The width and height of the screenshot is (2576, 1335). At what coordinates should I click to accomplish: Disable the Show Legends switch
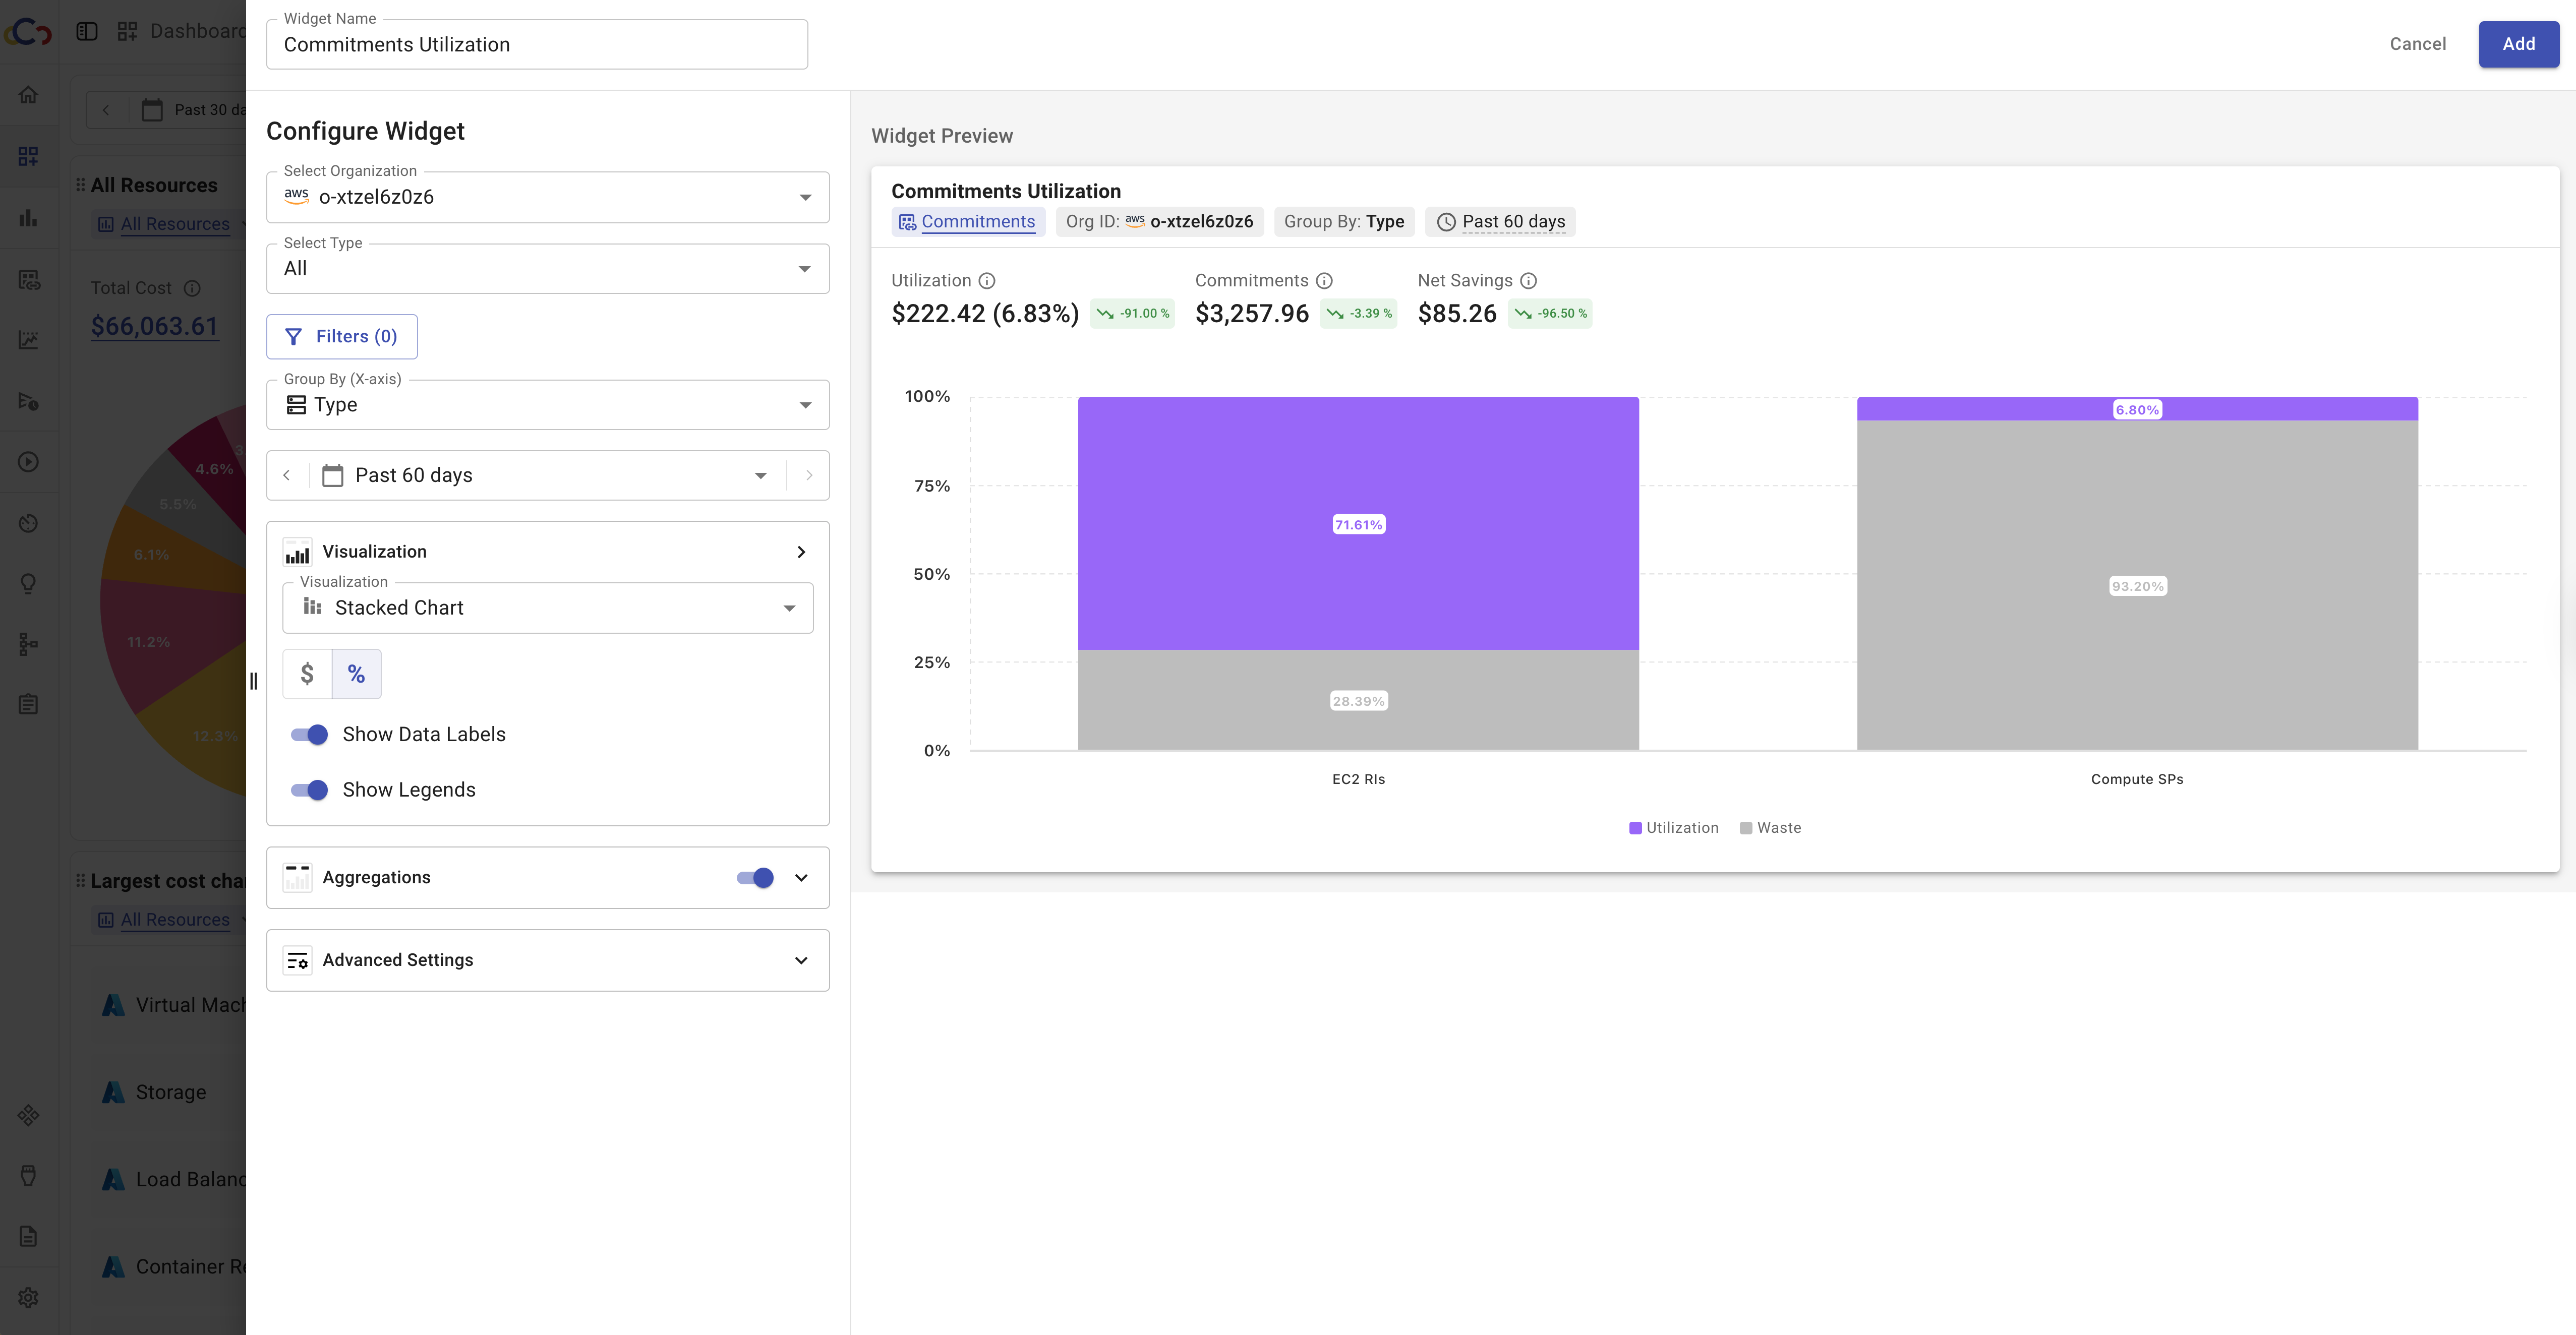(310, 790)
